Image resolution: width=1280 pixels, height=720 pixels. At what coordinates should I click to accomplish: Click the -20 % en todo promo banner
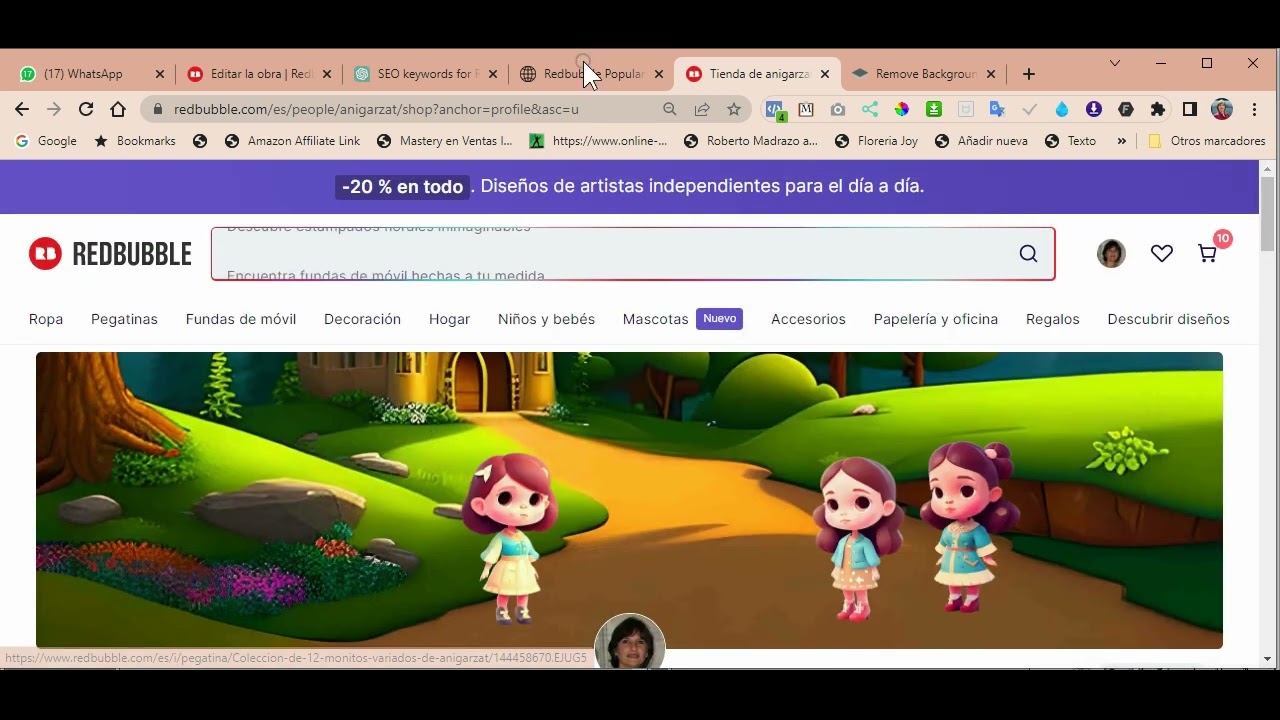(x=629, y=186)
